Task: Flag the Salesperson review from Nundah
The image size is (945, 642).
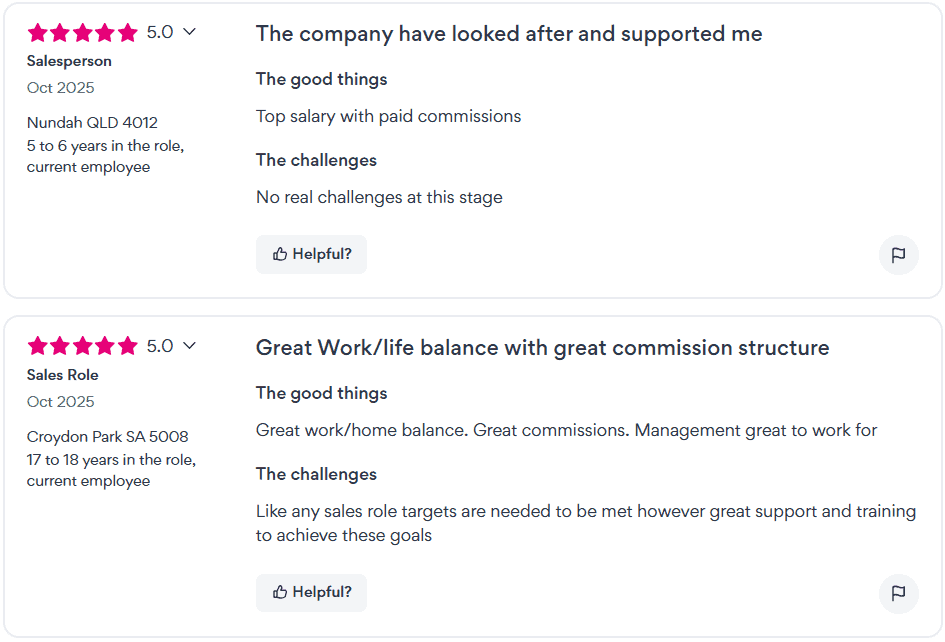Action: click(x=898, y=255)
